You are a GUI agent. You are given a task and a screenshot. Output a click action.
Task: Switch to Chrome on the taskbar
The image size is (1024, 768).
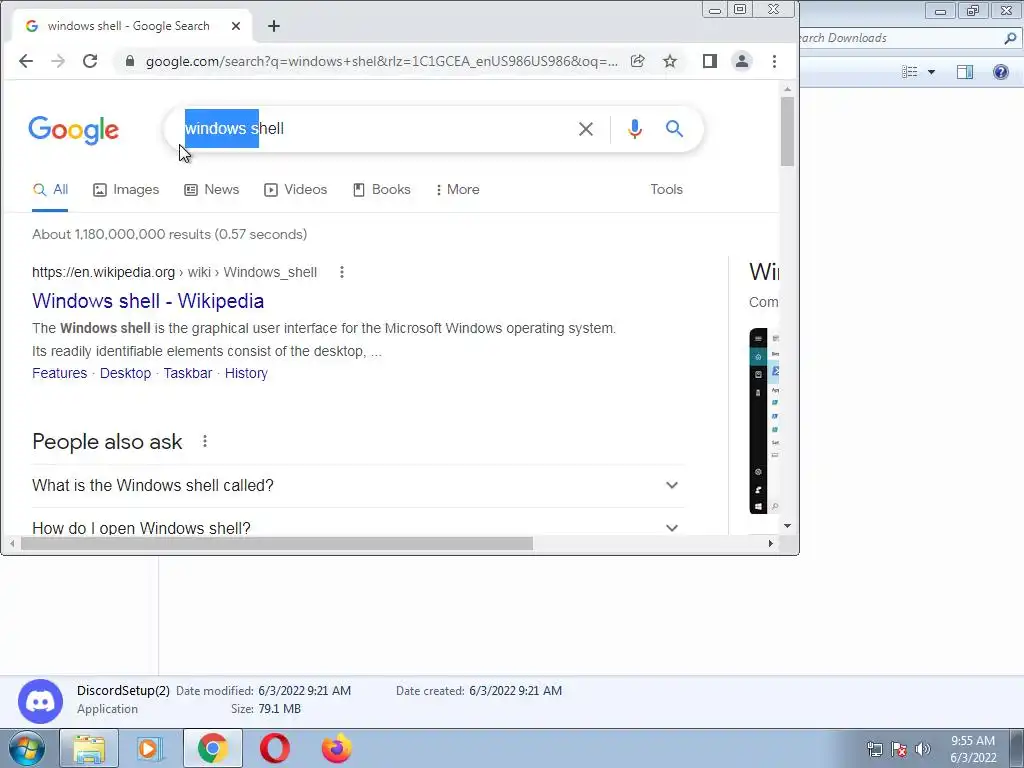[x=212, y=748]
